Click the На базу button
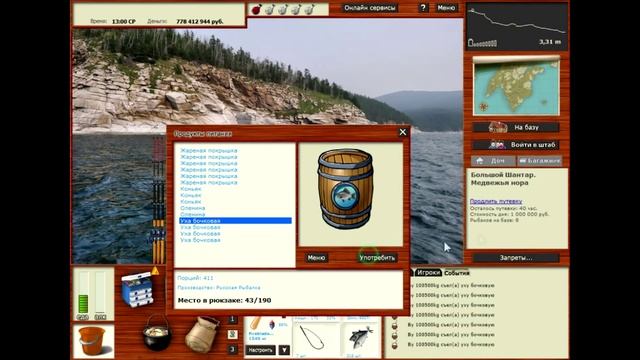Viewport: 640px width, 360px height. click(x=516, y=127)
